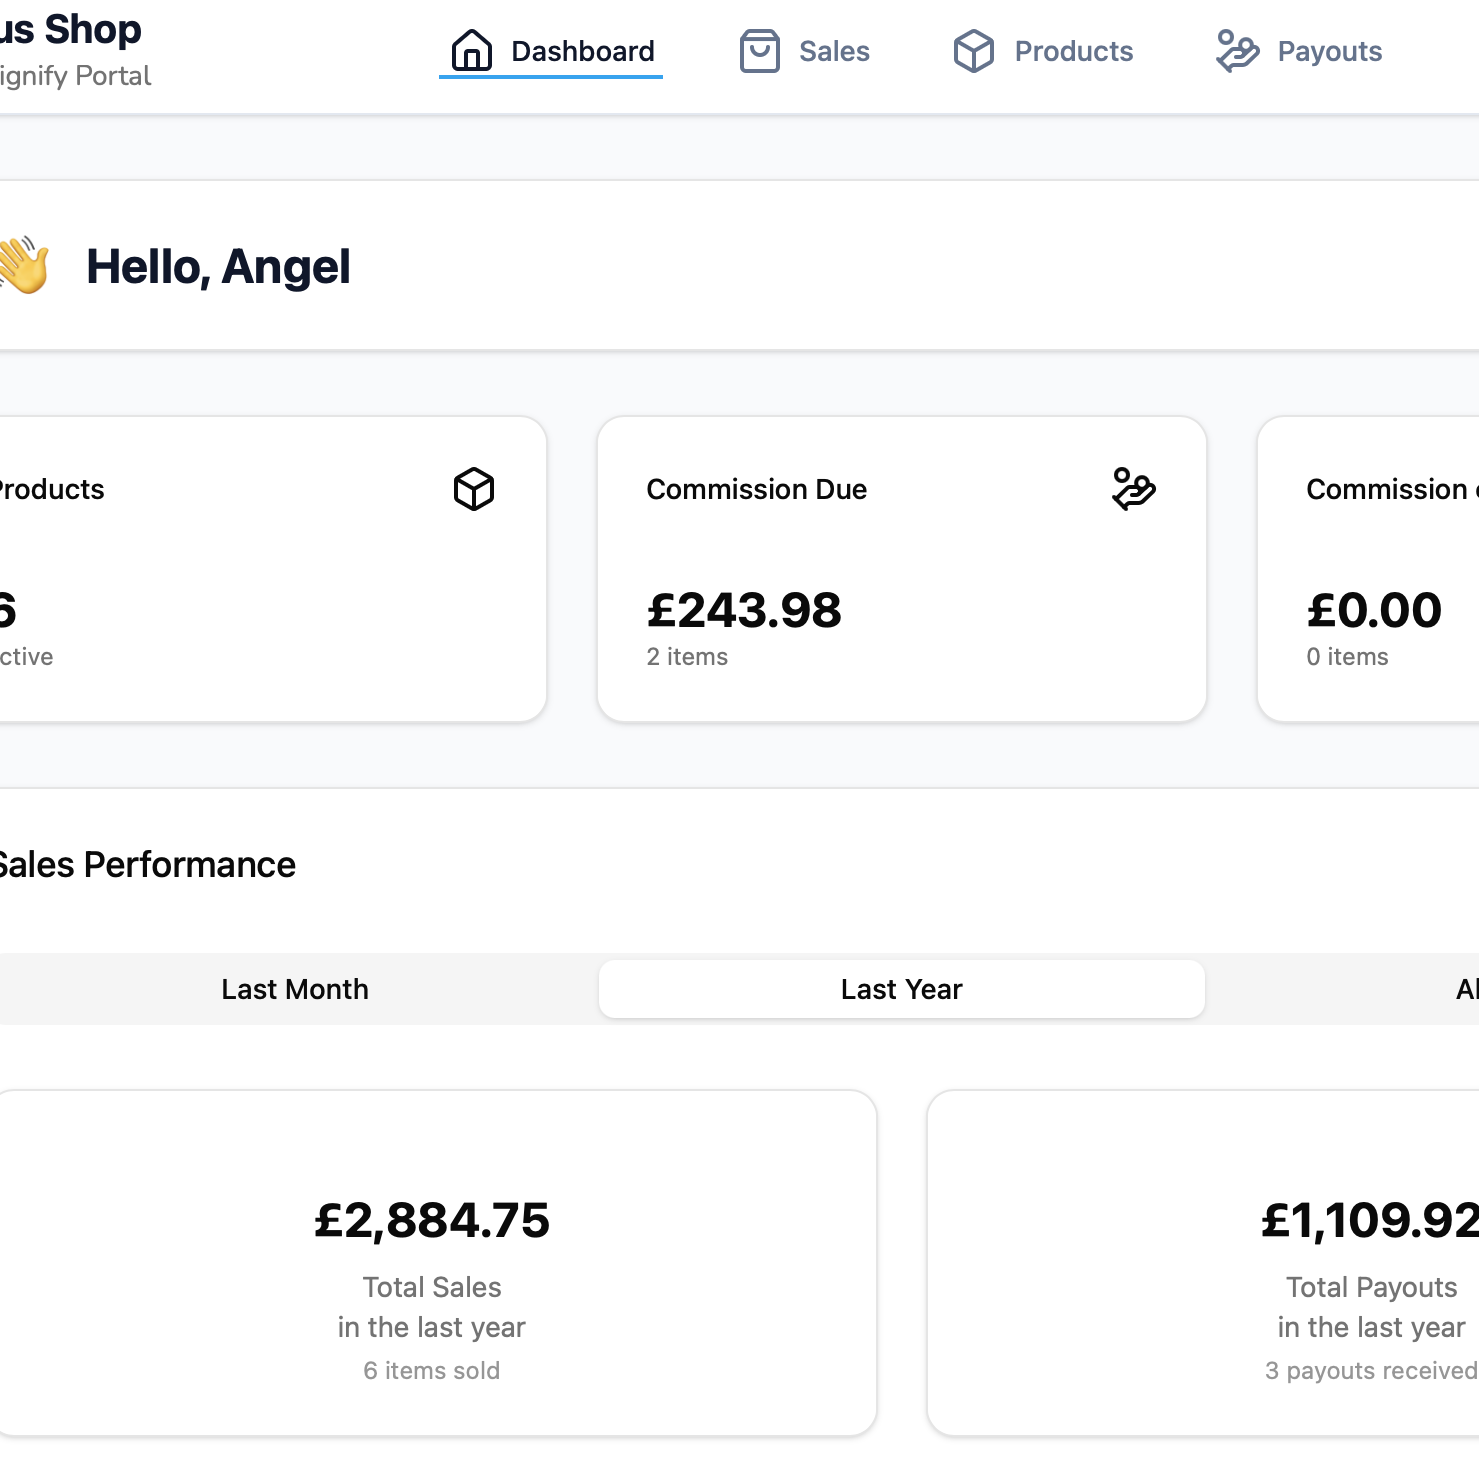Click the Sales Performance heading

(147, 865)
